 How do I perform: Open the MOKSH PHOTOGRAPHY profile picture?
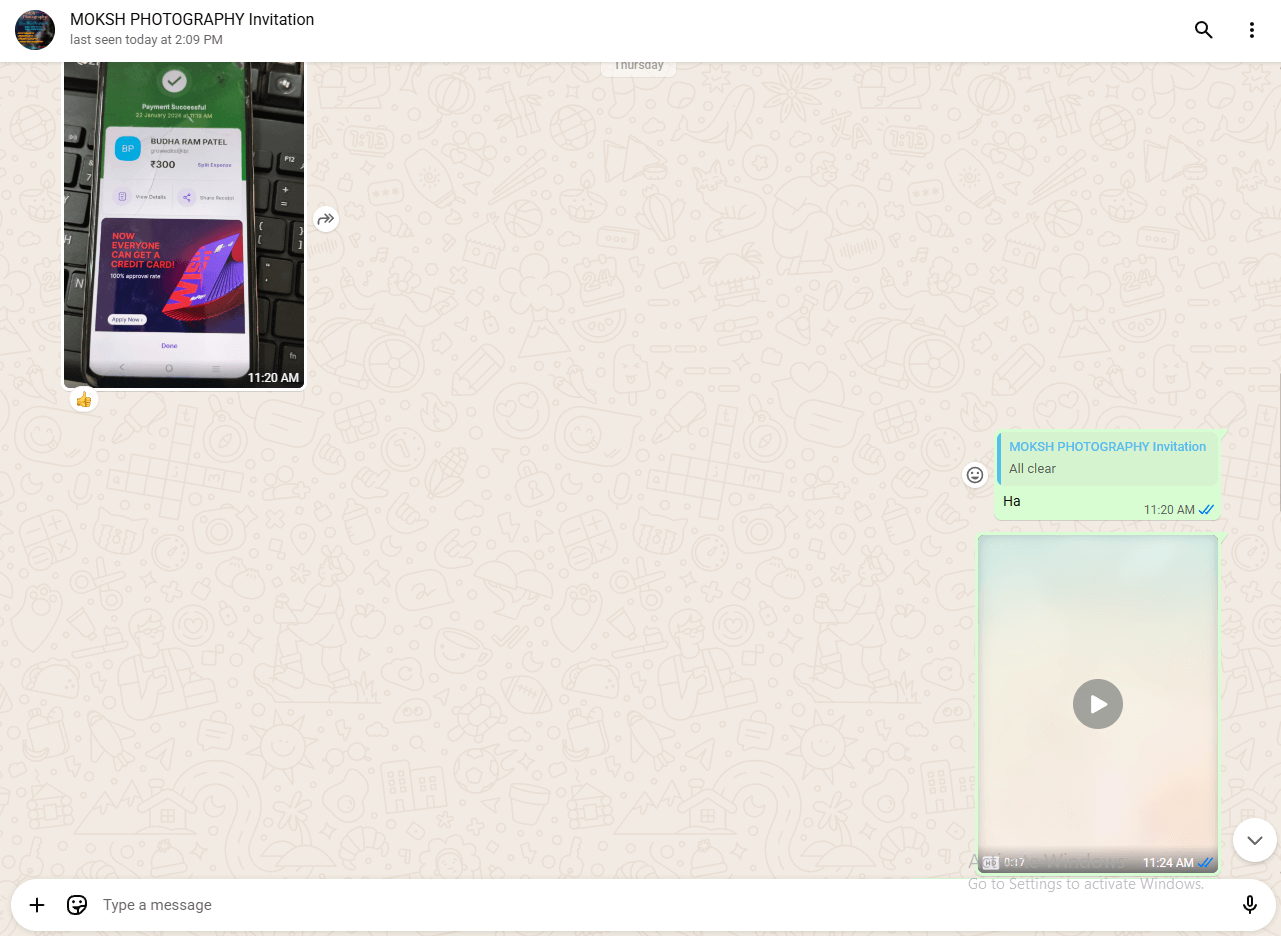coord(35,30)
